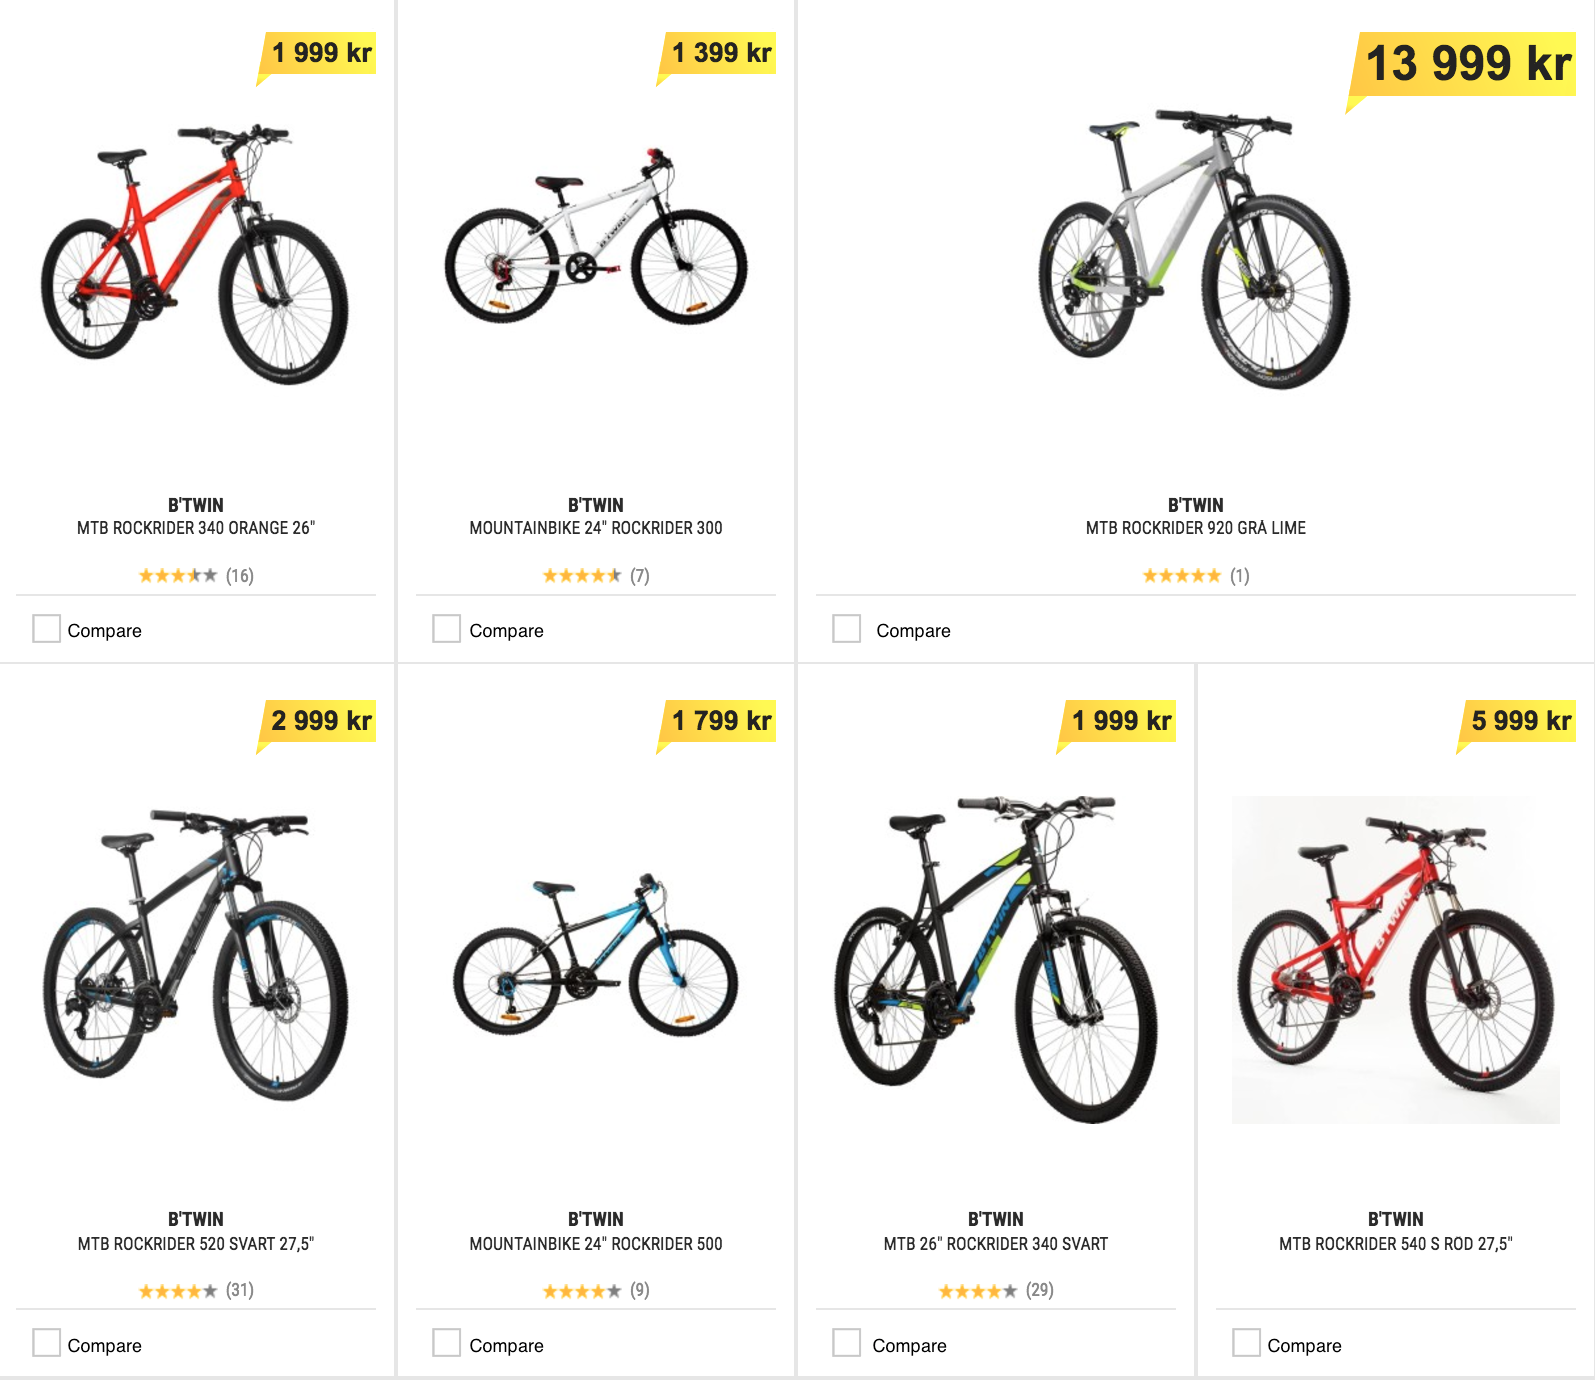Screen dimensions: 1595x1380
Task: Open the red Rockrider 540 S bike photo
Action: (x=1396, y=960)
